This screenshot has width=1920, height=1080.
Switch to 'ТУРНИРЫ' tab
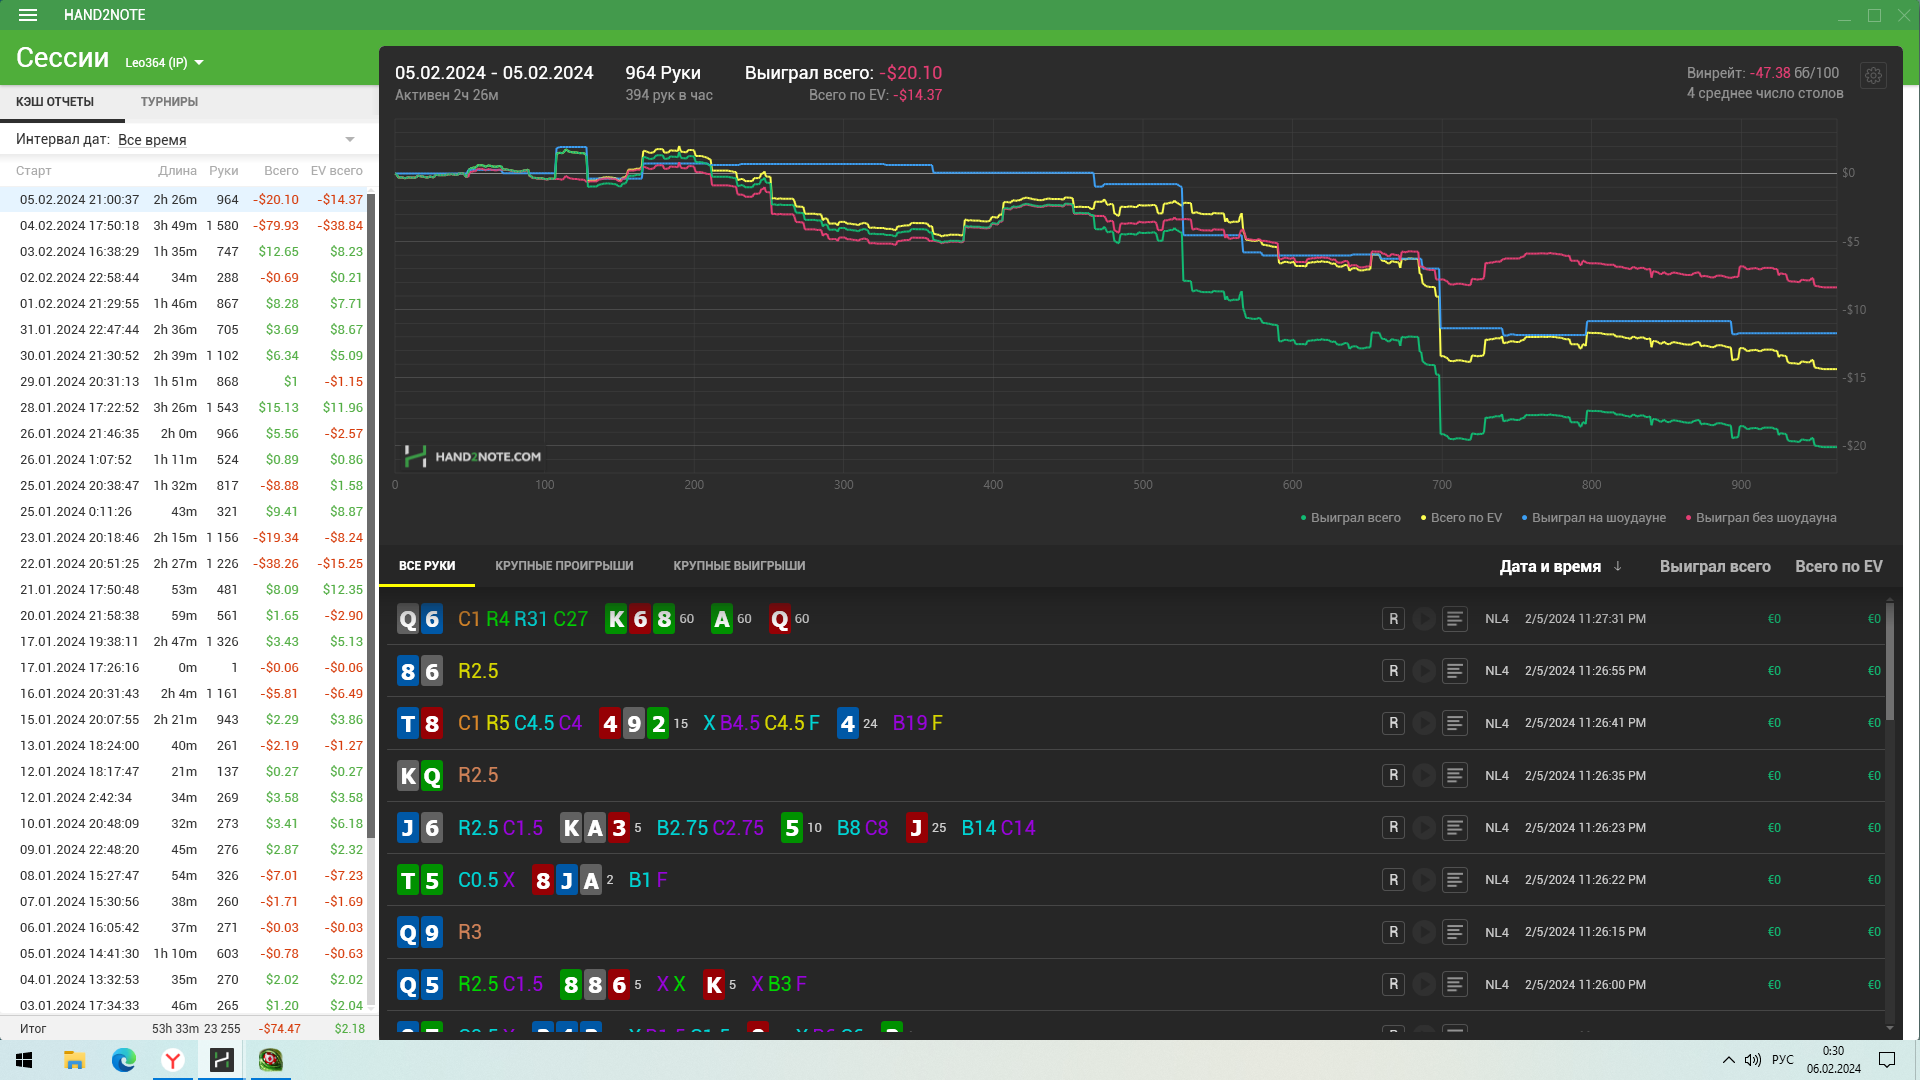[x=169, y=102]
